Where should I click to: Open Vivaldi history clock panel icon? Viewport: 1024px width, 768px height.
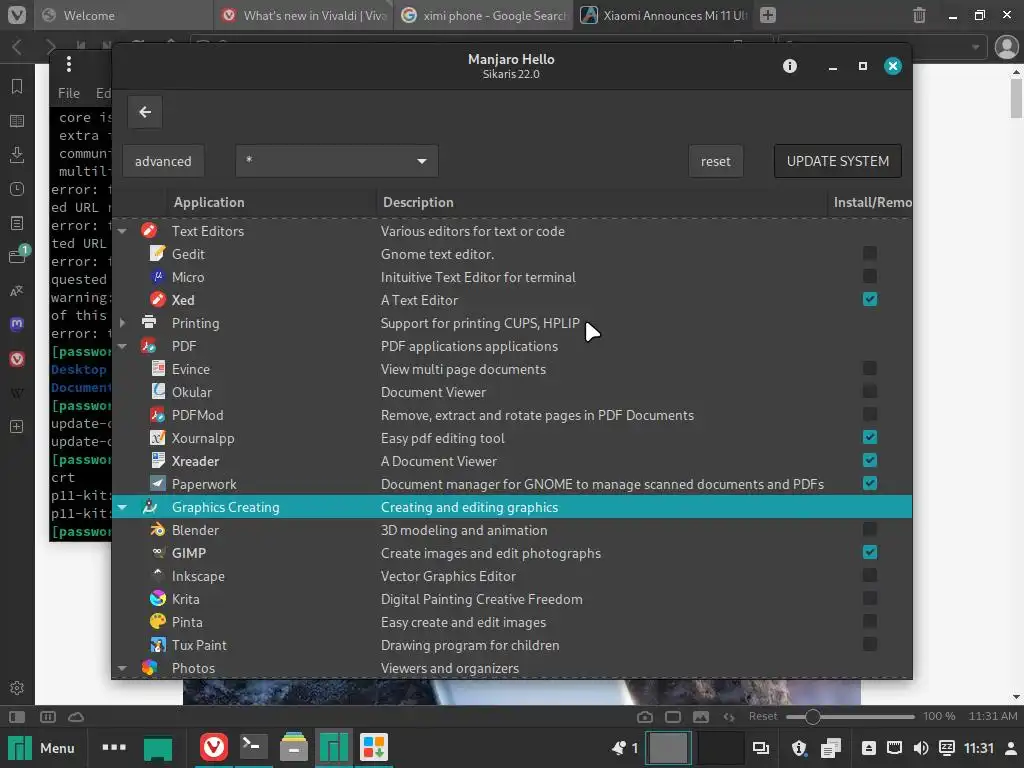pyautogui.click(x=17, y=189)
